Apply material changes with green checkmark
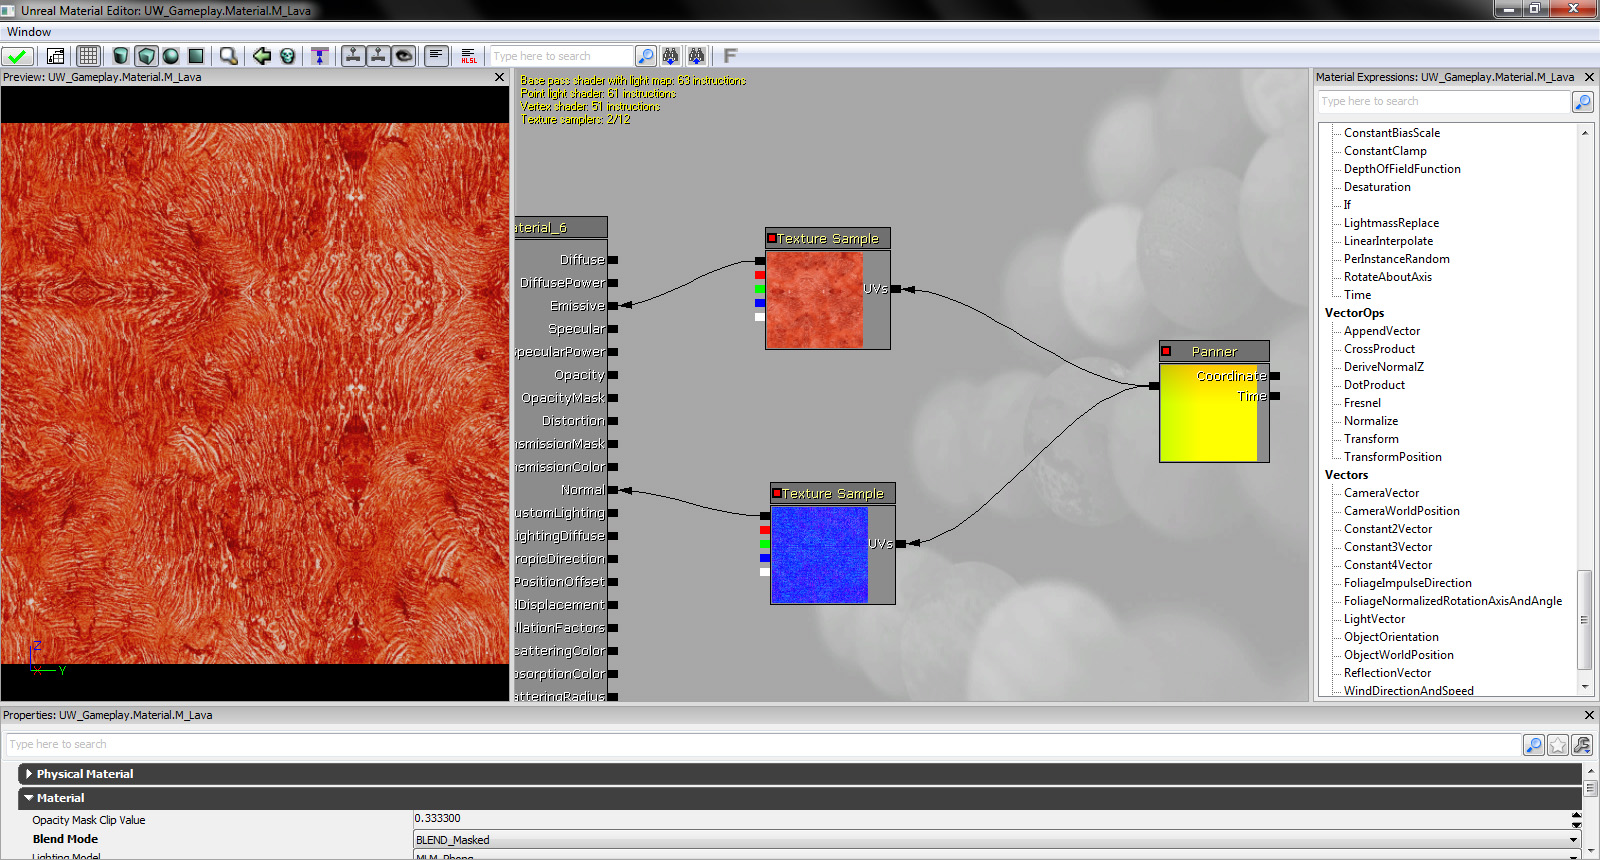 (x=17, y=56)
